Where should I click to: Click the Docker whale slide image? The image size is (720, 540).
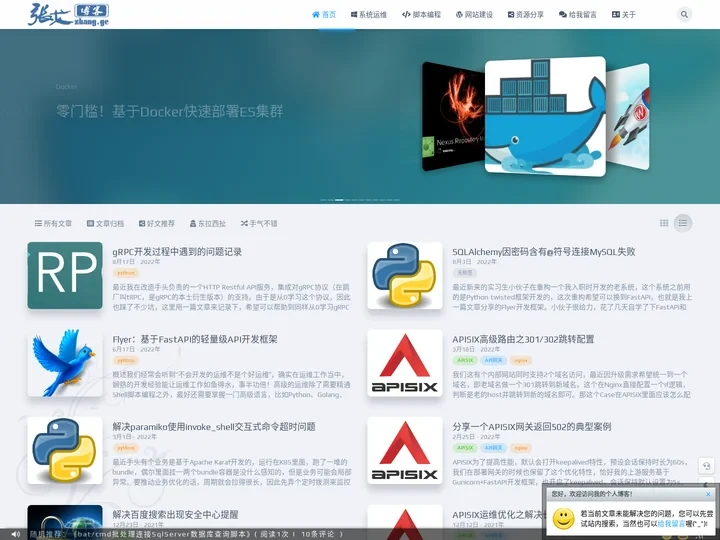coord(546,117)
